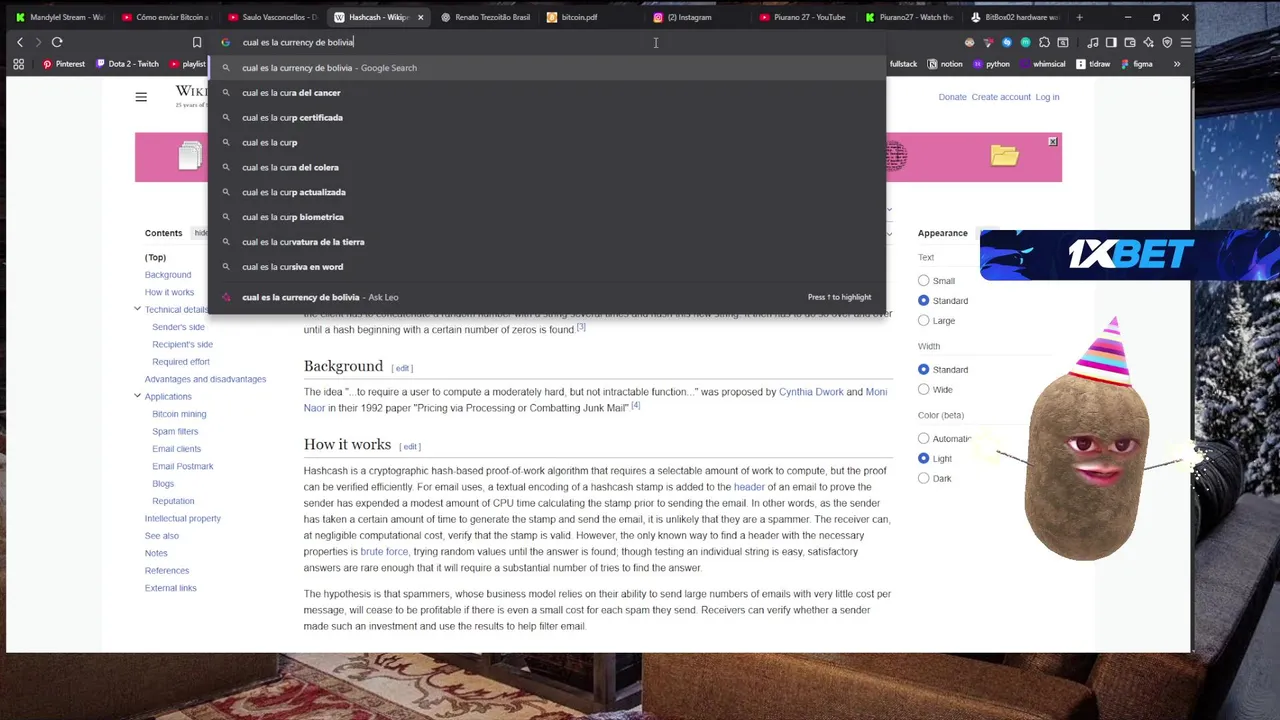Pick suggestion 'cual es la curp biometrica'
The width and height of the screenshot is (1280, 720).
point(546,217)
